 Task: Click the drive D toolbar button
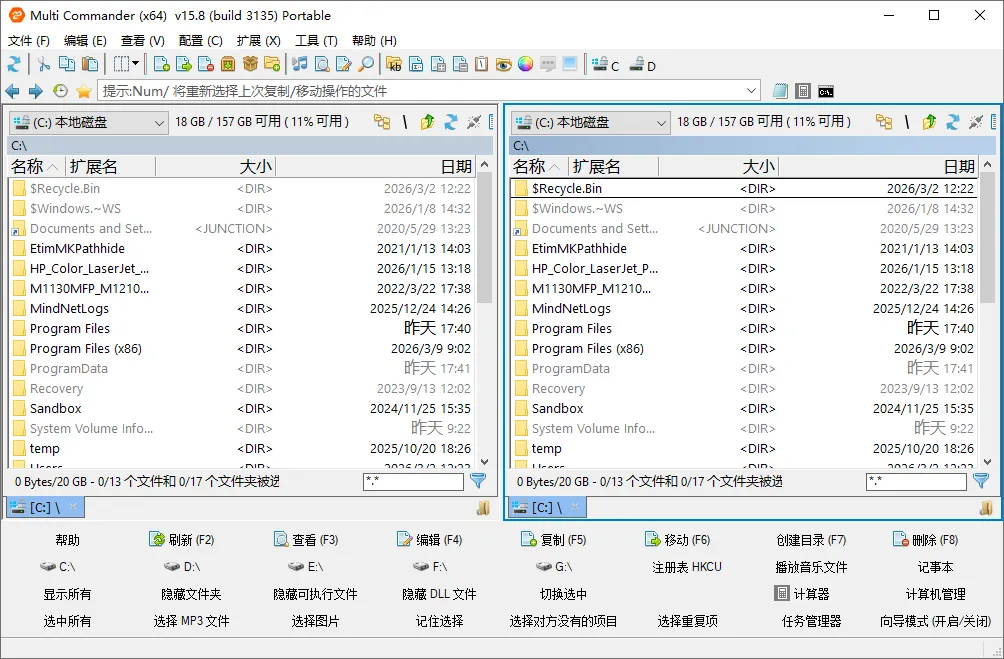[x=642, y=65]
